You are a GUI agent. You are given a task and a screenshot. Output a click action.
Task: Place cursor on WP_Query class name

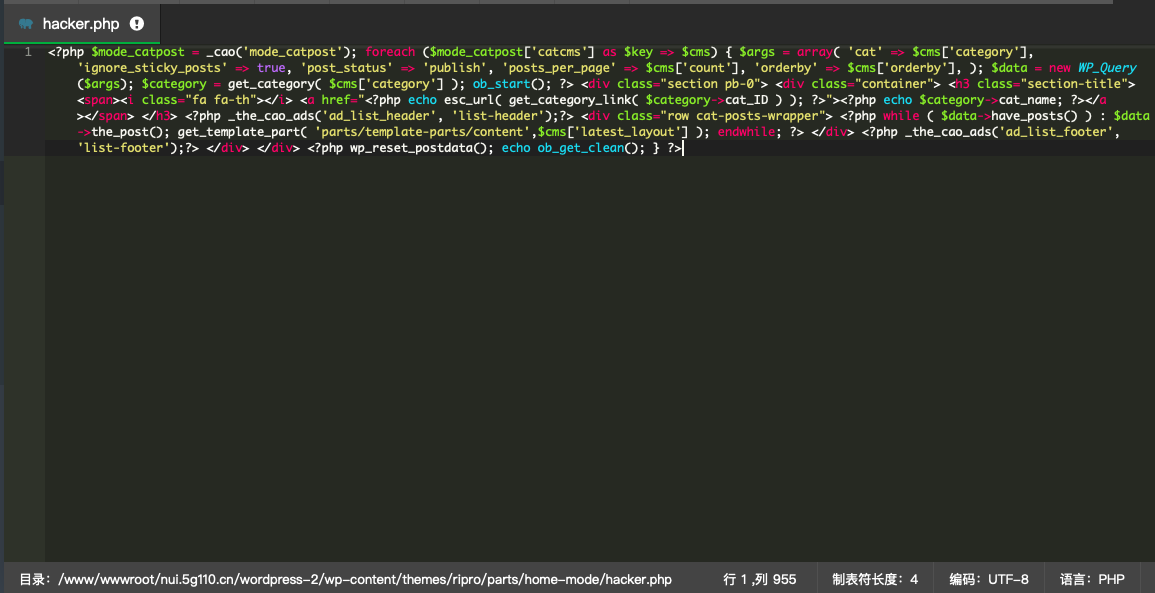point(1106,68)
